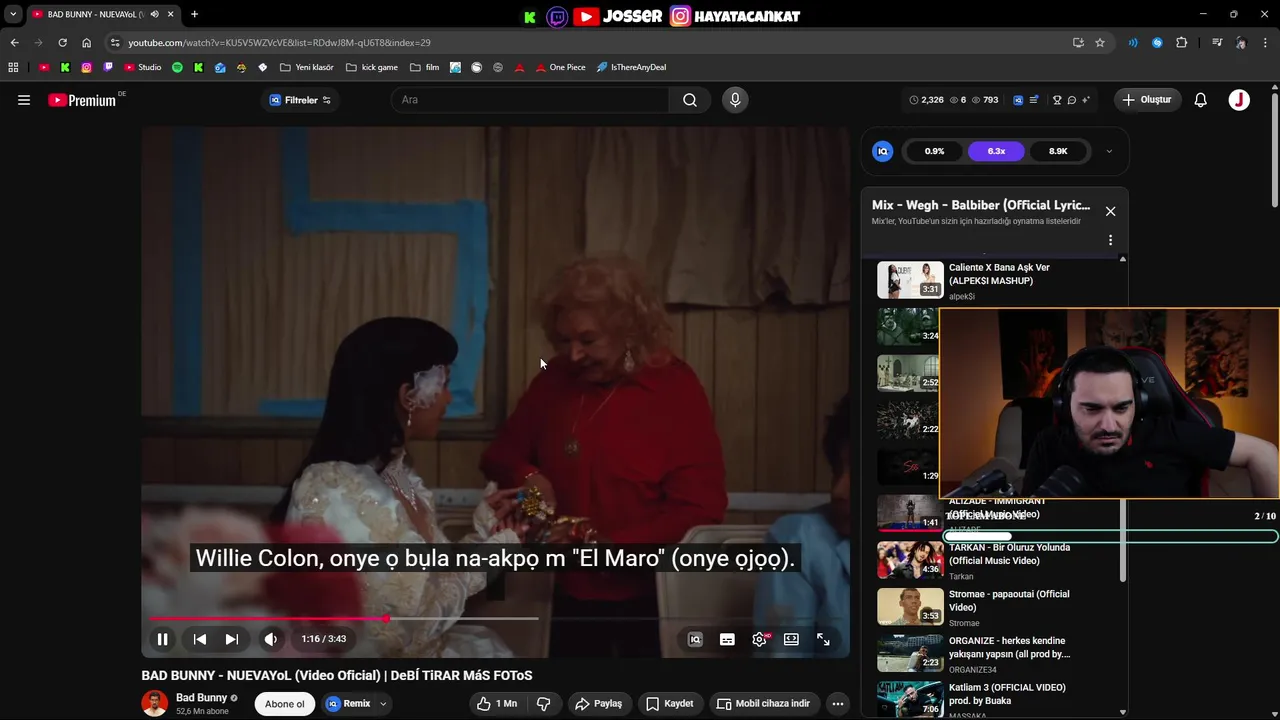Go to YouTube Premium home logo
The width and height of the screenshot is (1280, 720).
click(x=84, y=100)
